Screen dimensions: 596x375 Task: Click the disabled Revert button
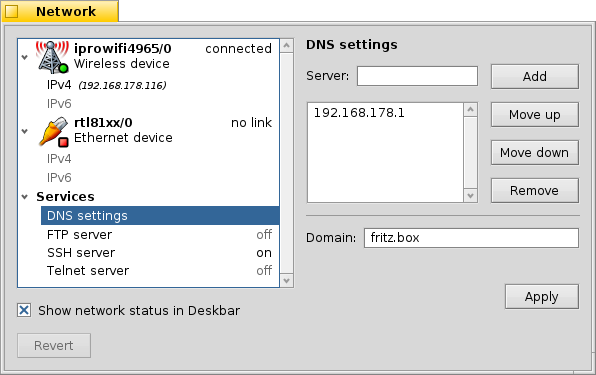[x=54, y=345]
